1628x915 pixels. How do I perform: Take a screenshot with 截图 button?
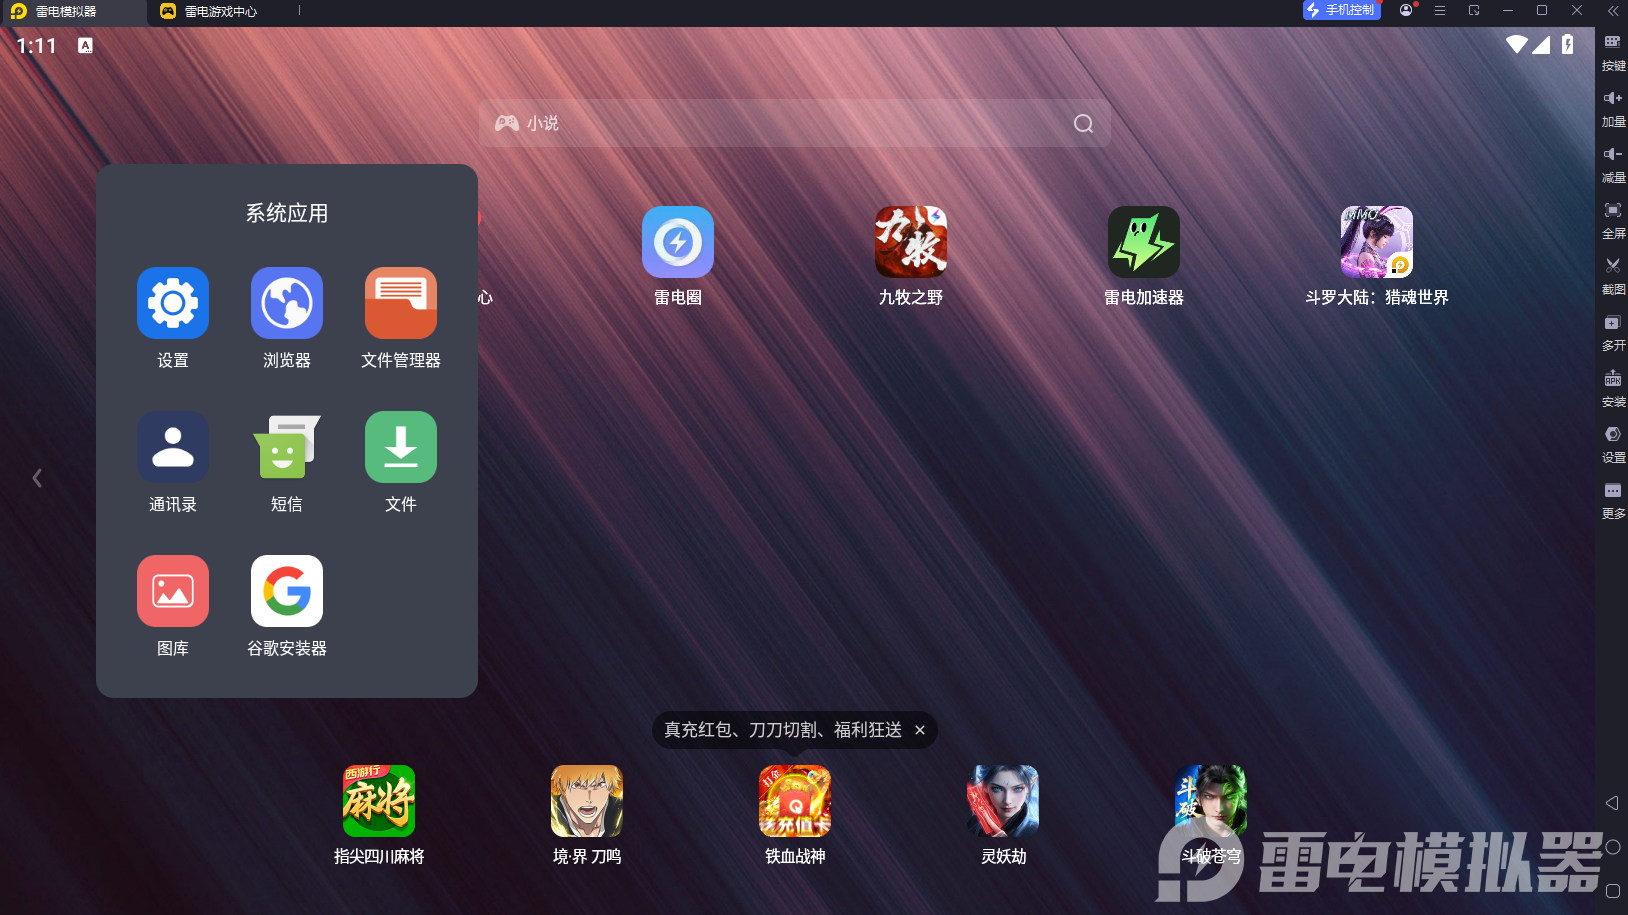[1613, 276]
